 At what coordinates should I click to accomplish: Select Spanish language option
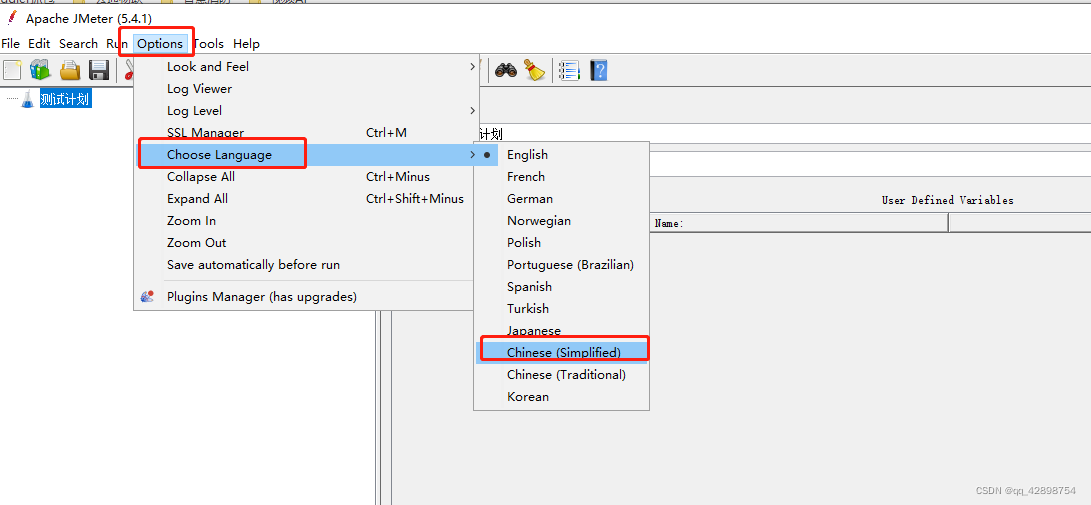562,287
